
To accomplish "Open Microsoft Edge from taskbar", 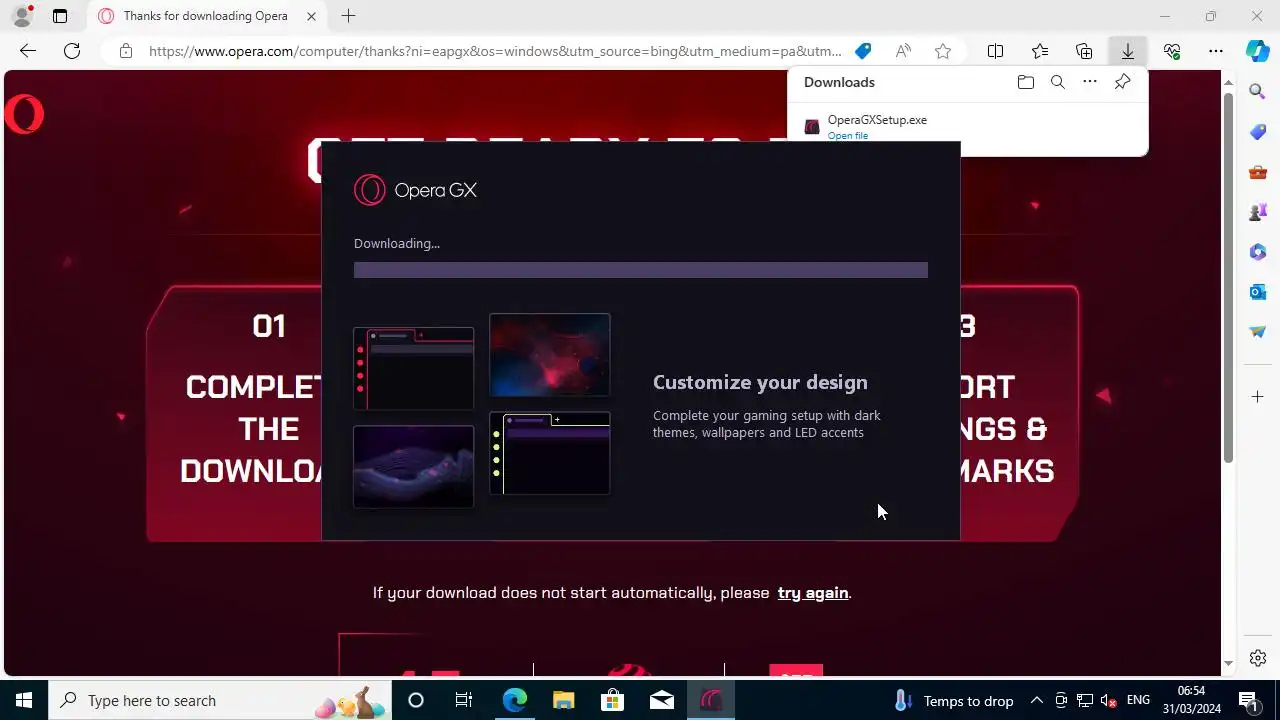I will (x=514, y=700).
